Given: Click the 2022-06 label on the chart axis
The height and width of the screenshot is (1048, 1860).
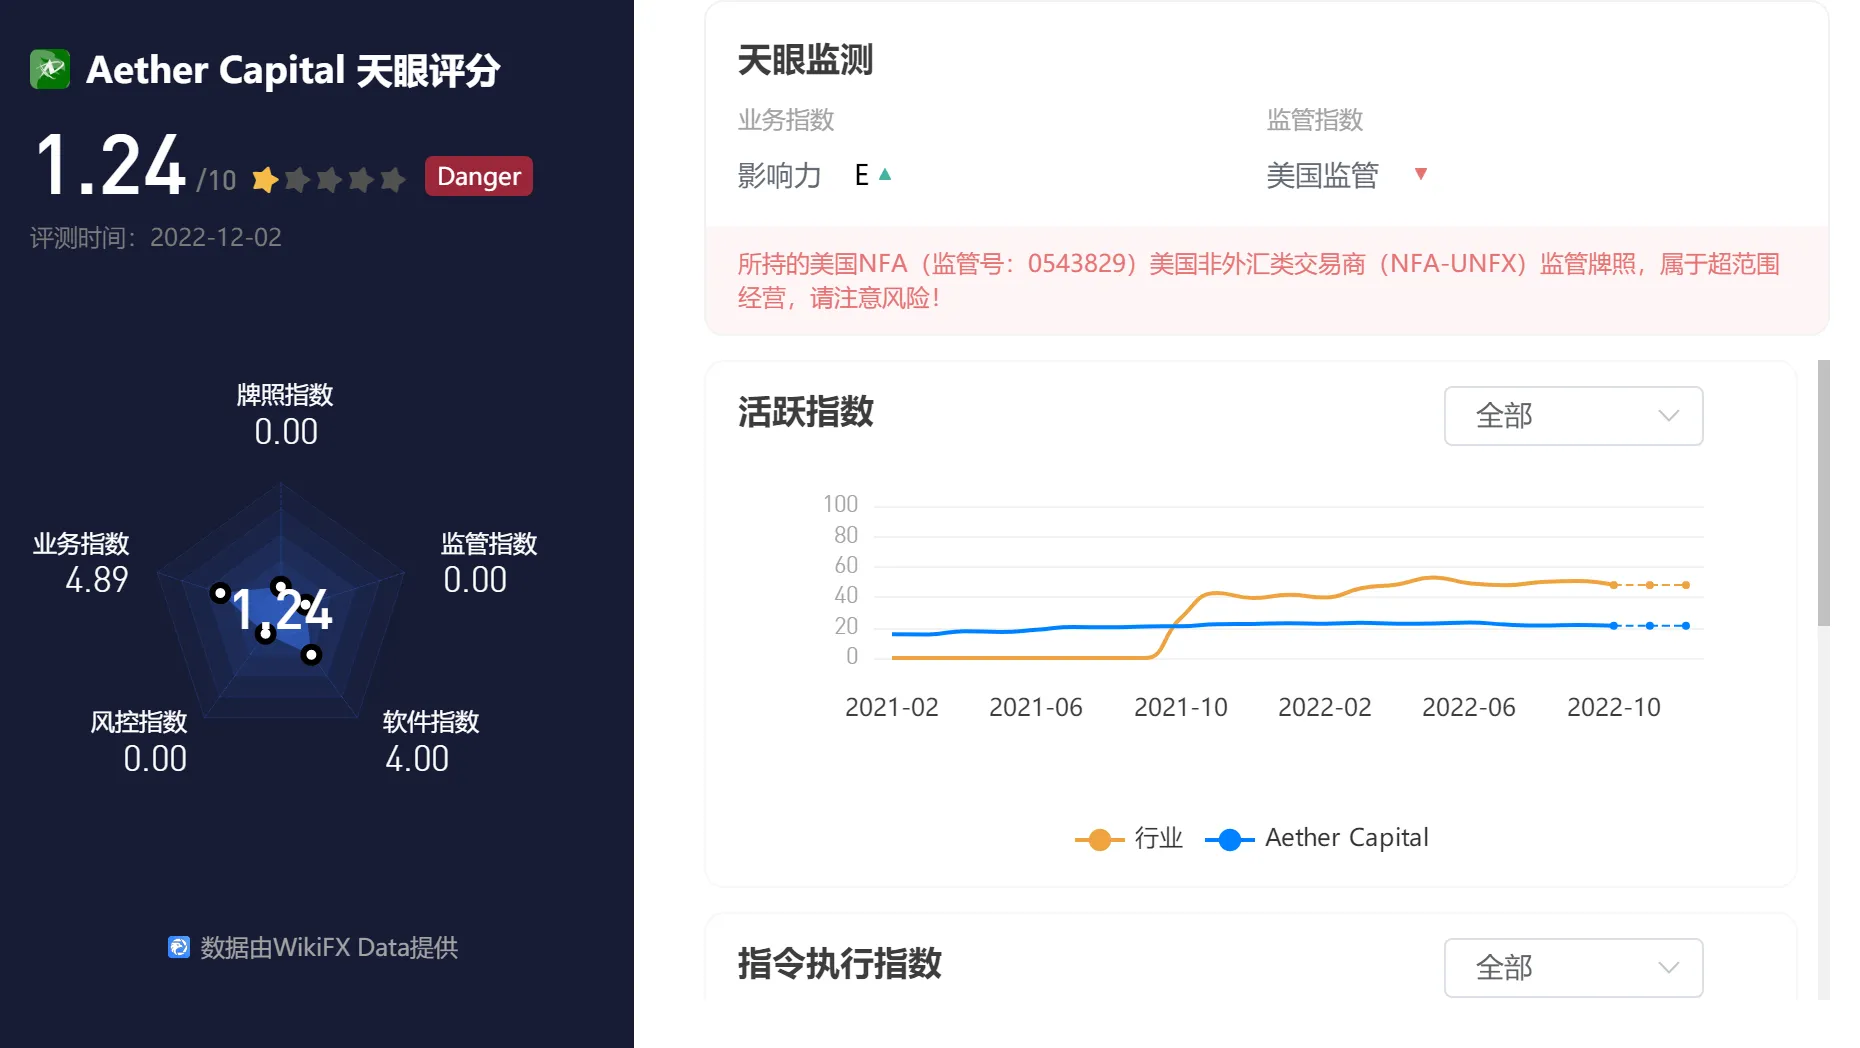Looking at the screenshot, I should click(x=1468, y=707).
